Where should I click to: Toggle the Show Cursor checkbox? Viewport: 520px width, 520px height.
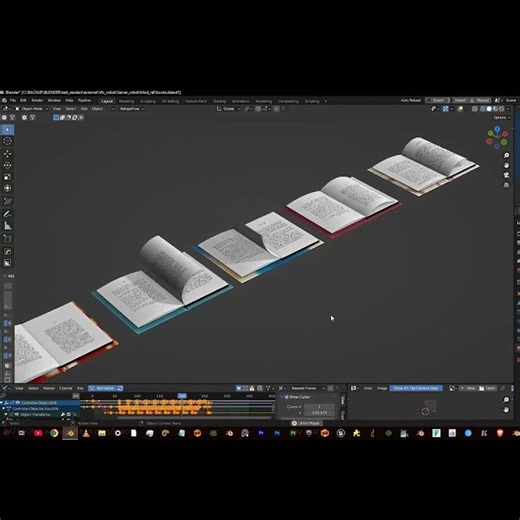click(x=287, y=397)
